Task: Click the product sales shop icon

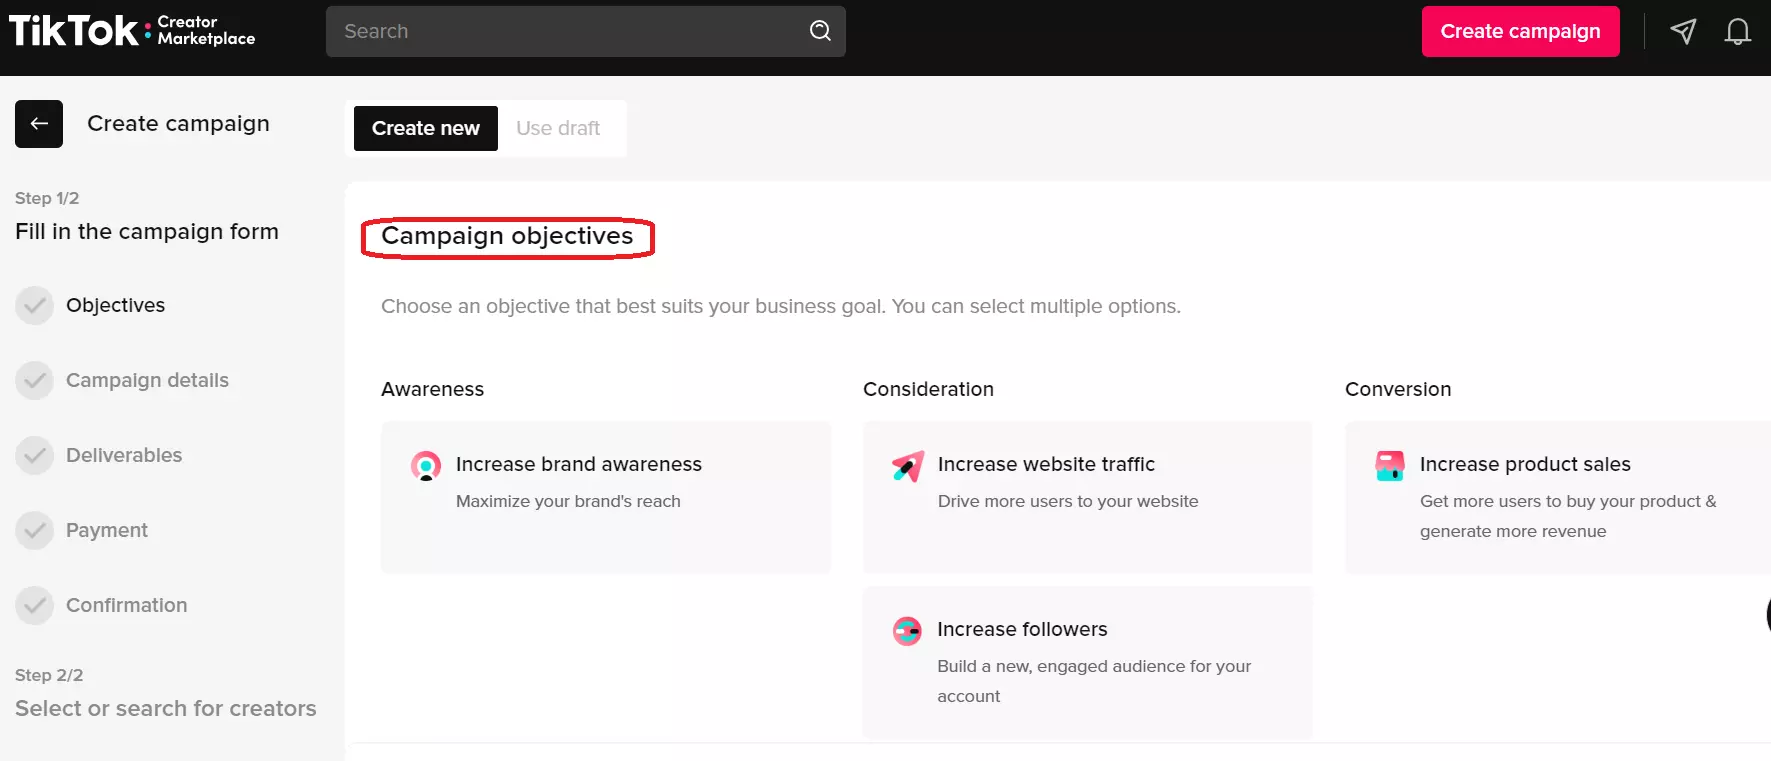Action: pos(1390,466)
